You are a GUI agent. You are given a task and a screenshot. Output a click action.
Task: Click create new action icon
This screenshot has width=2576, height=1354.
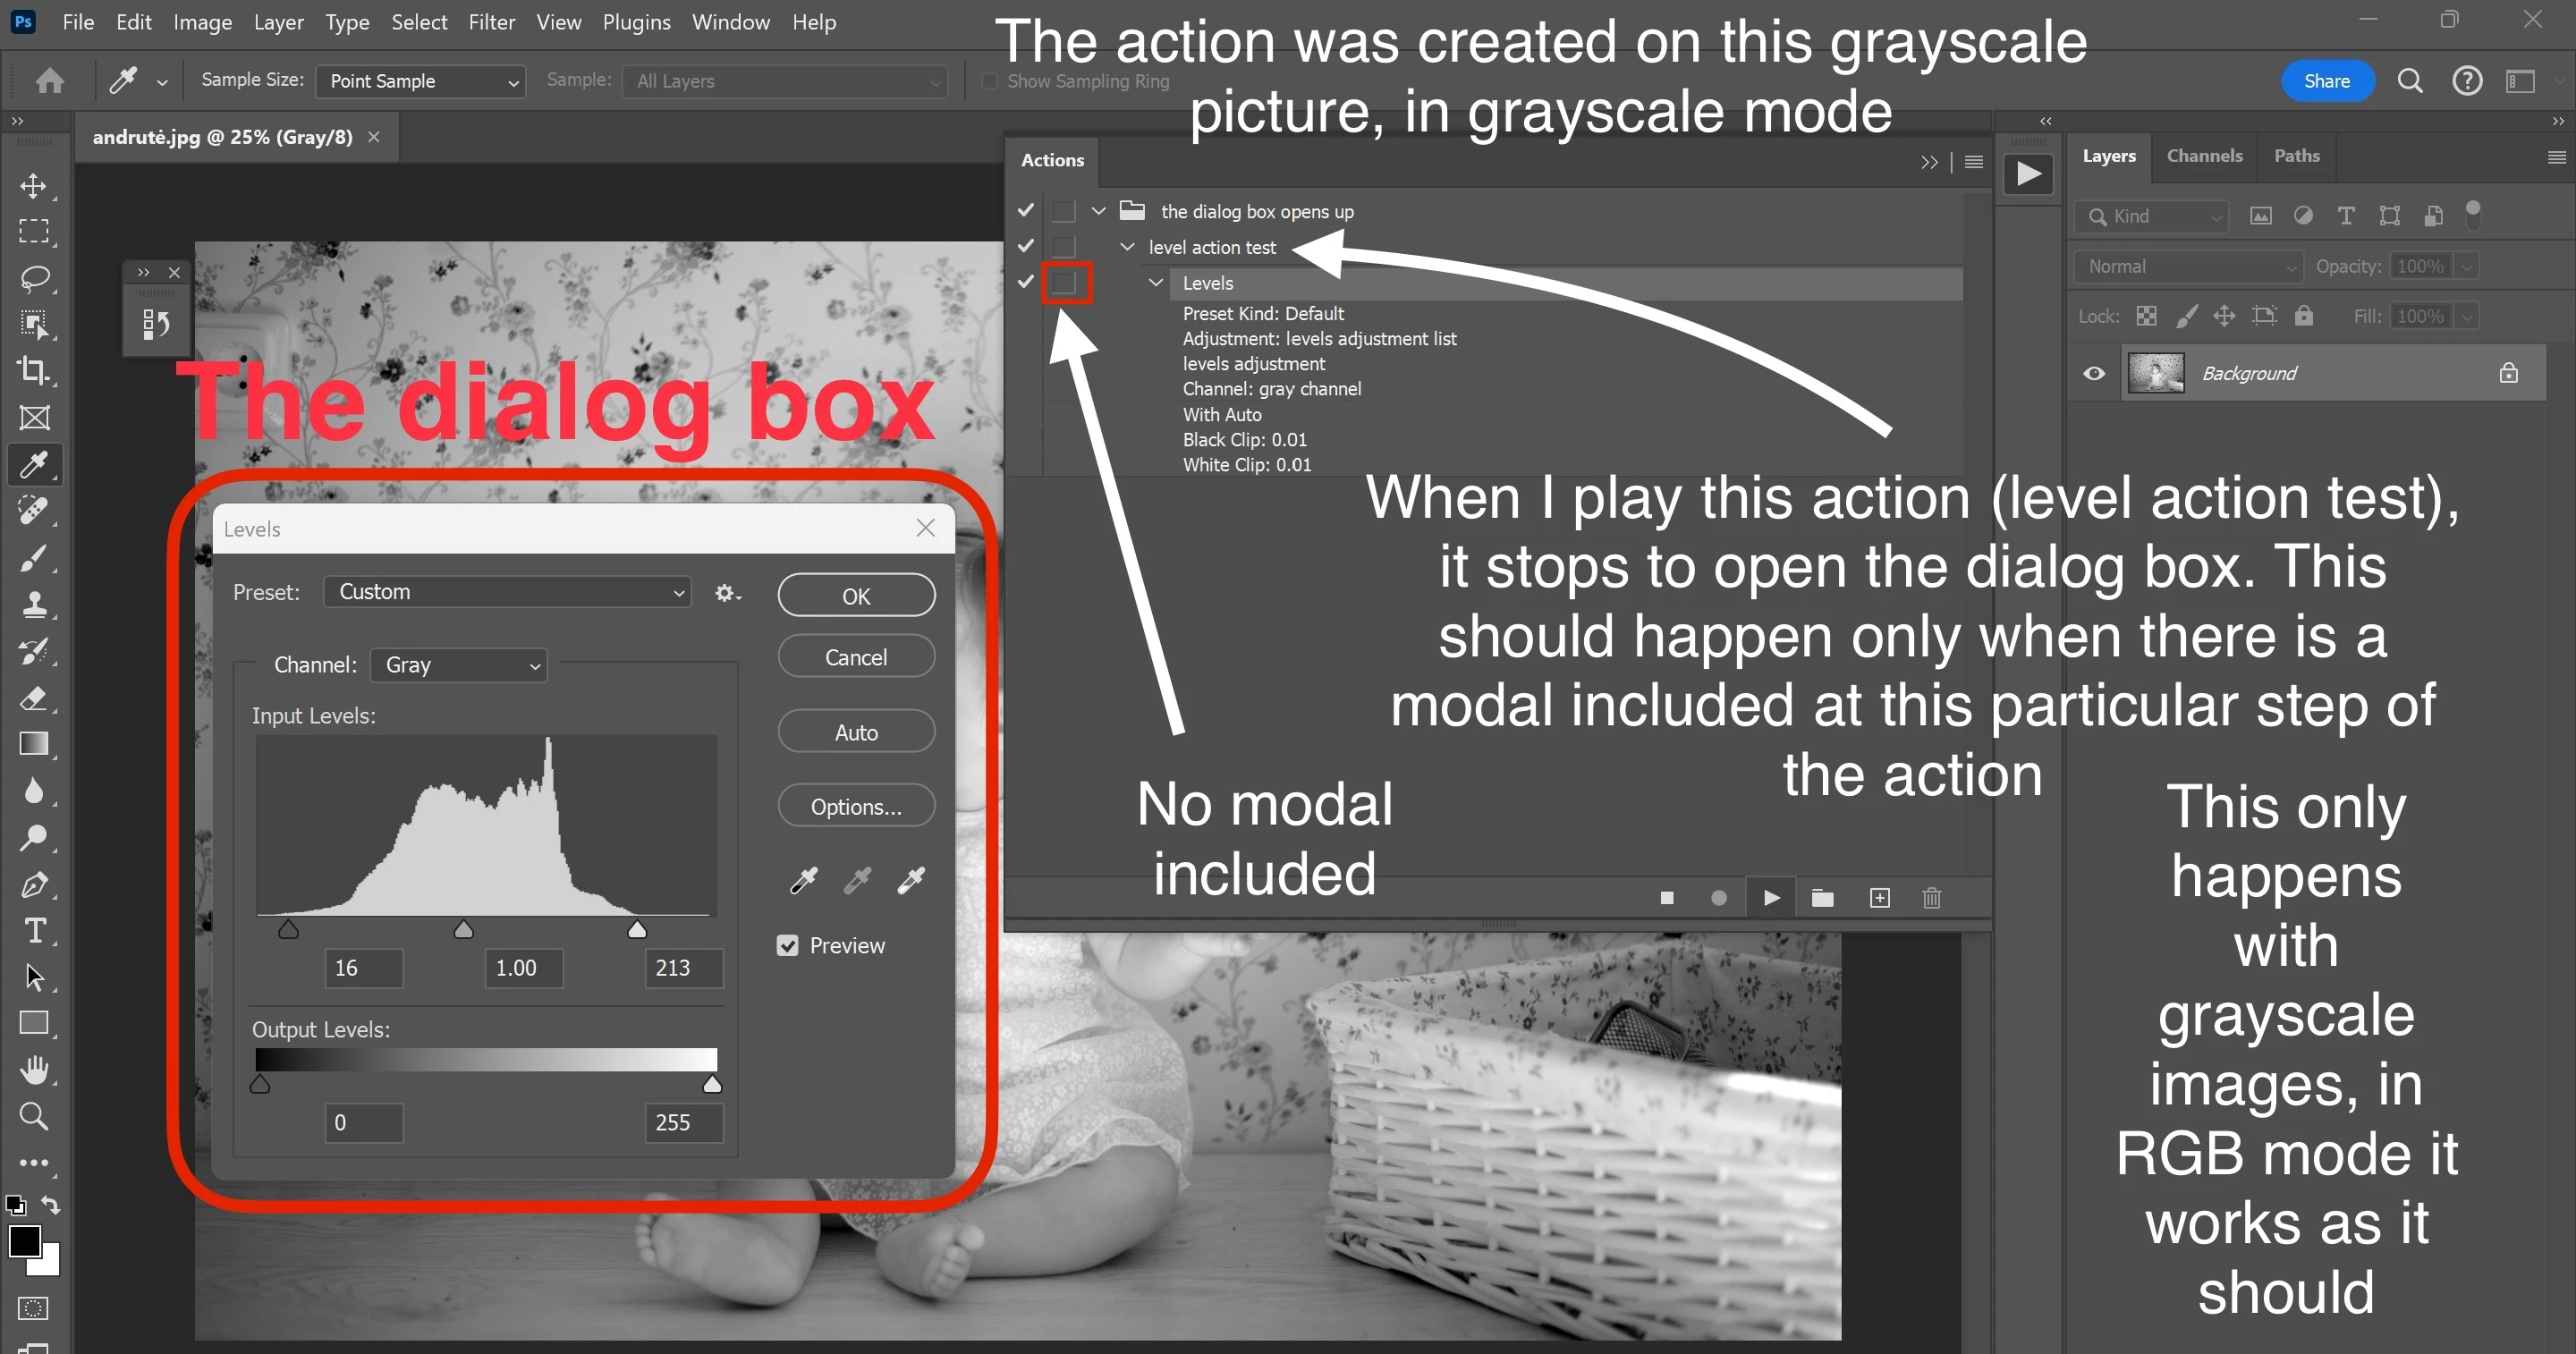[1879, 898]
